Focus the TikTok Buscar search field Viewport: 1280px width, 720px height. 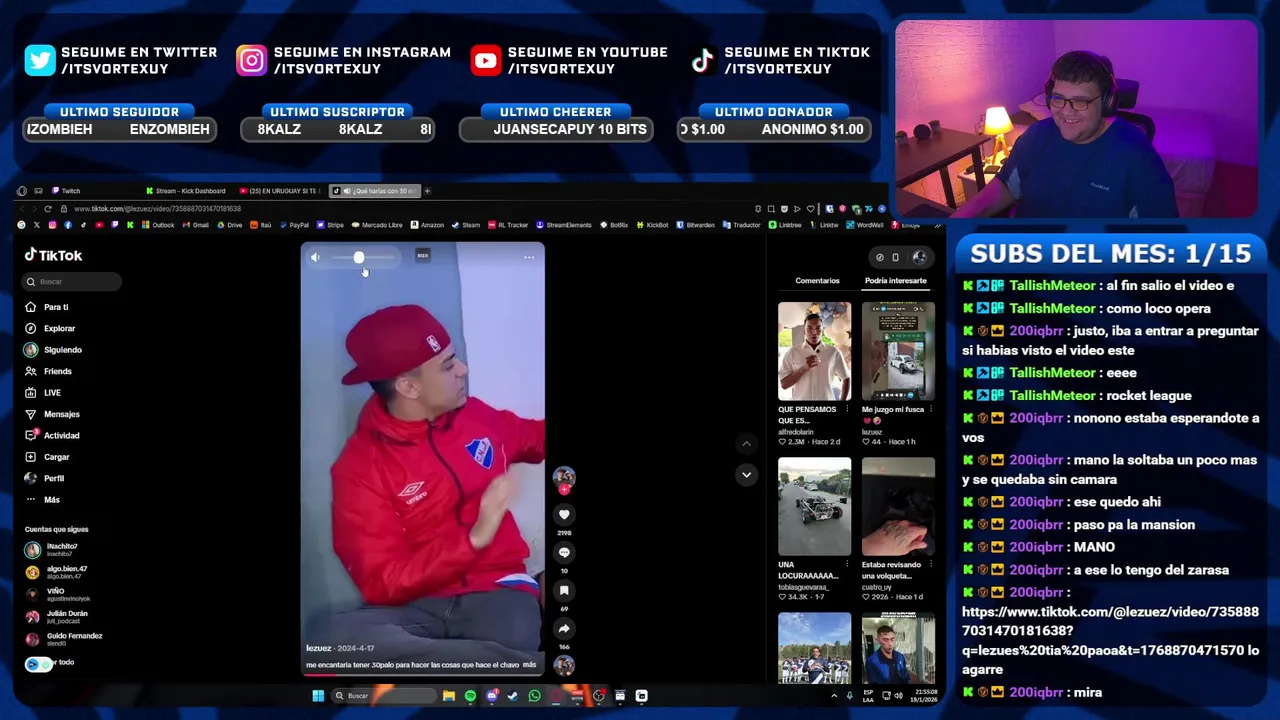[73, 282]
